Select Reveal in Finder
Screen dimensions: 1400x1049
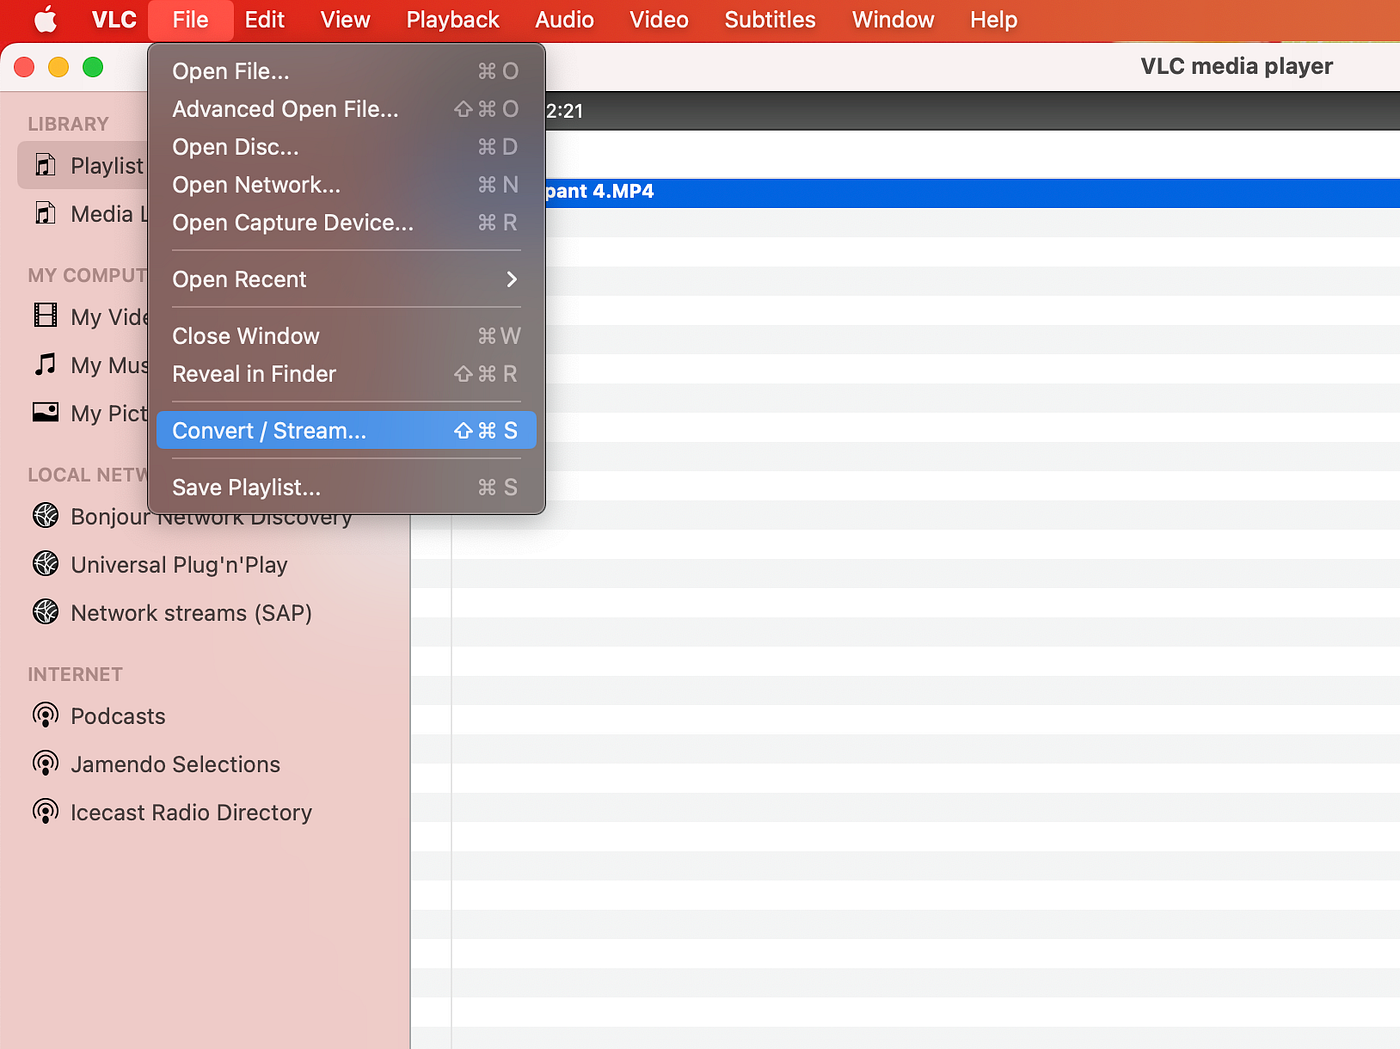[346, 374]
